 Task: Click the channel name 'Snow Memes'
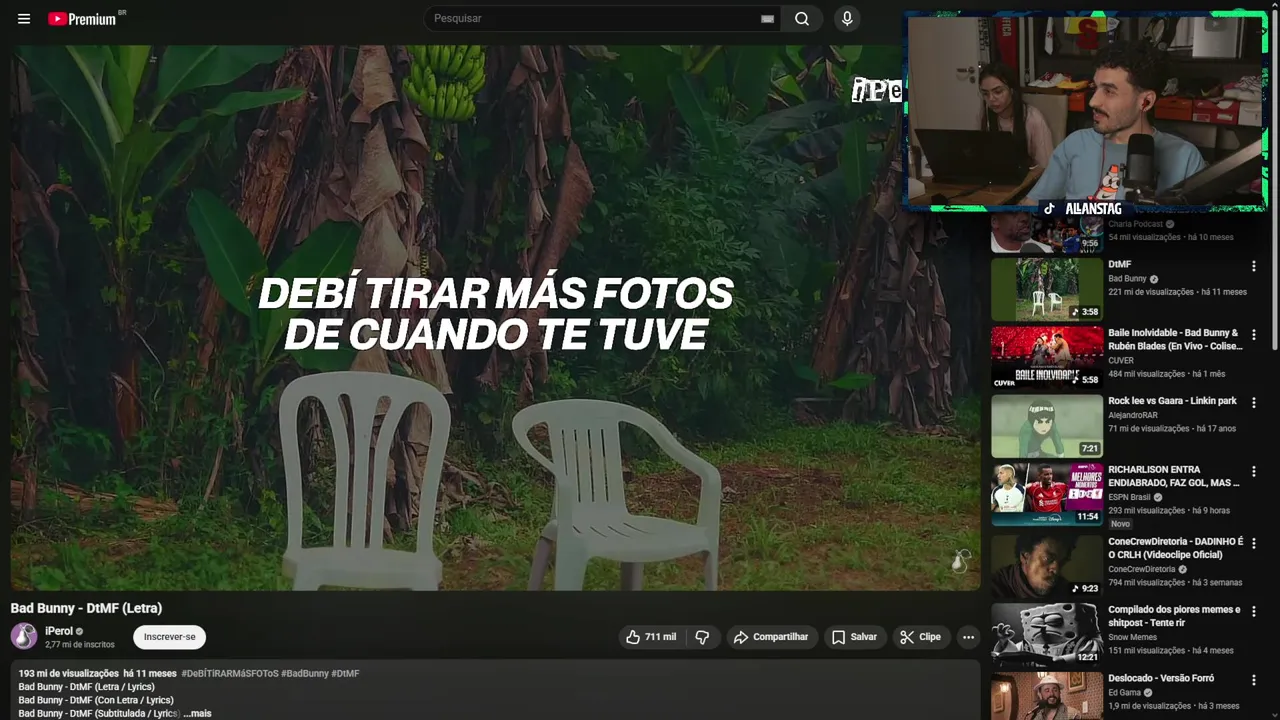click(1132, 637)
